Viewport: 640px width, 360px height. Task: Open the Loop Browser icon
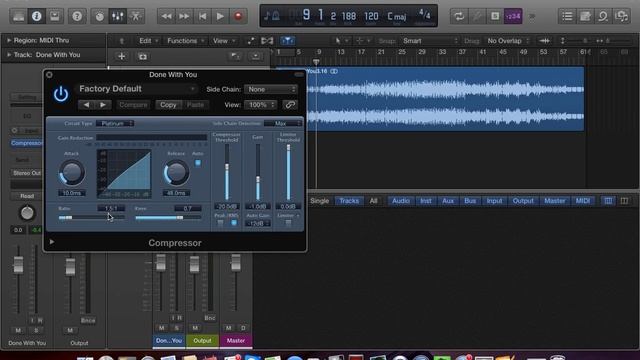pos(603,16)
